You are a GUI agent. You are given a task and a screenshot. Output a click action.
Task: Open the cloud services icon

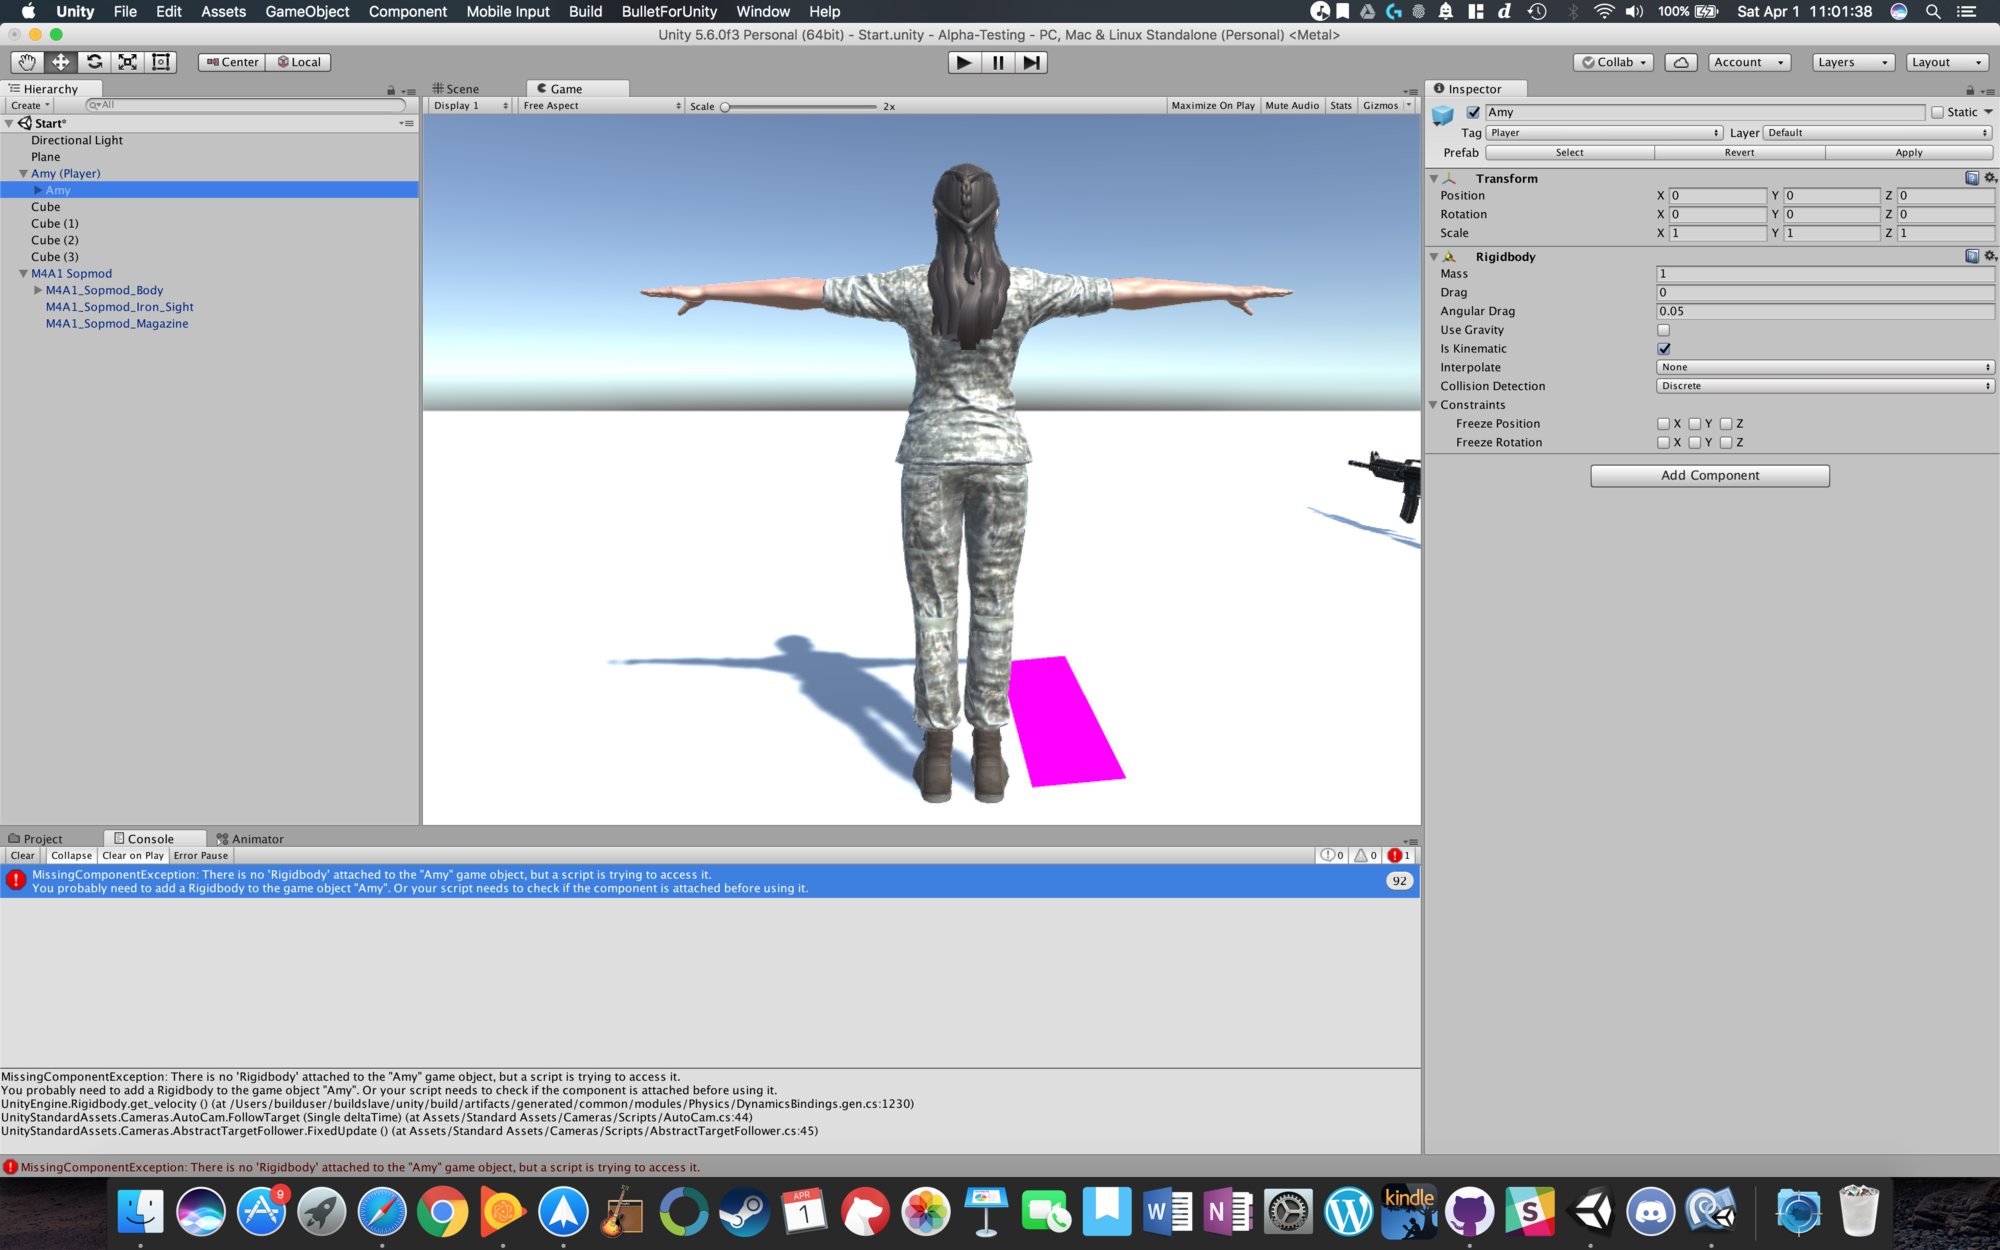pos(1681,62)
